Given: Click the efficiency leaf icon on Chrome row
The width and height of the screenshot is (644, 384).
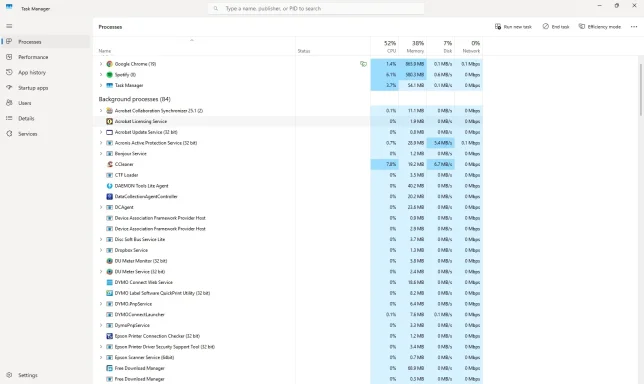Looking at the screenshot, I should click(x=363, y=64).
